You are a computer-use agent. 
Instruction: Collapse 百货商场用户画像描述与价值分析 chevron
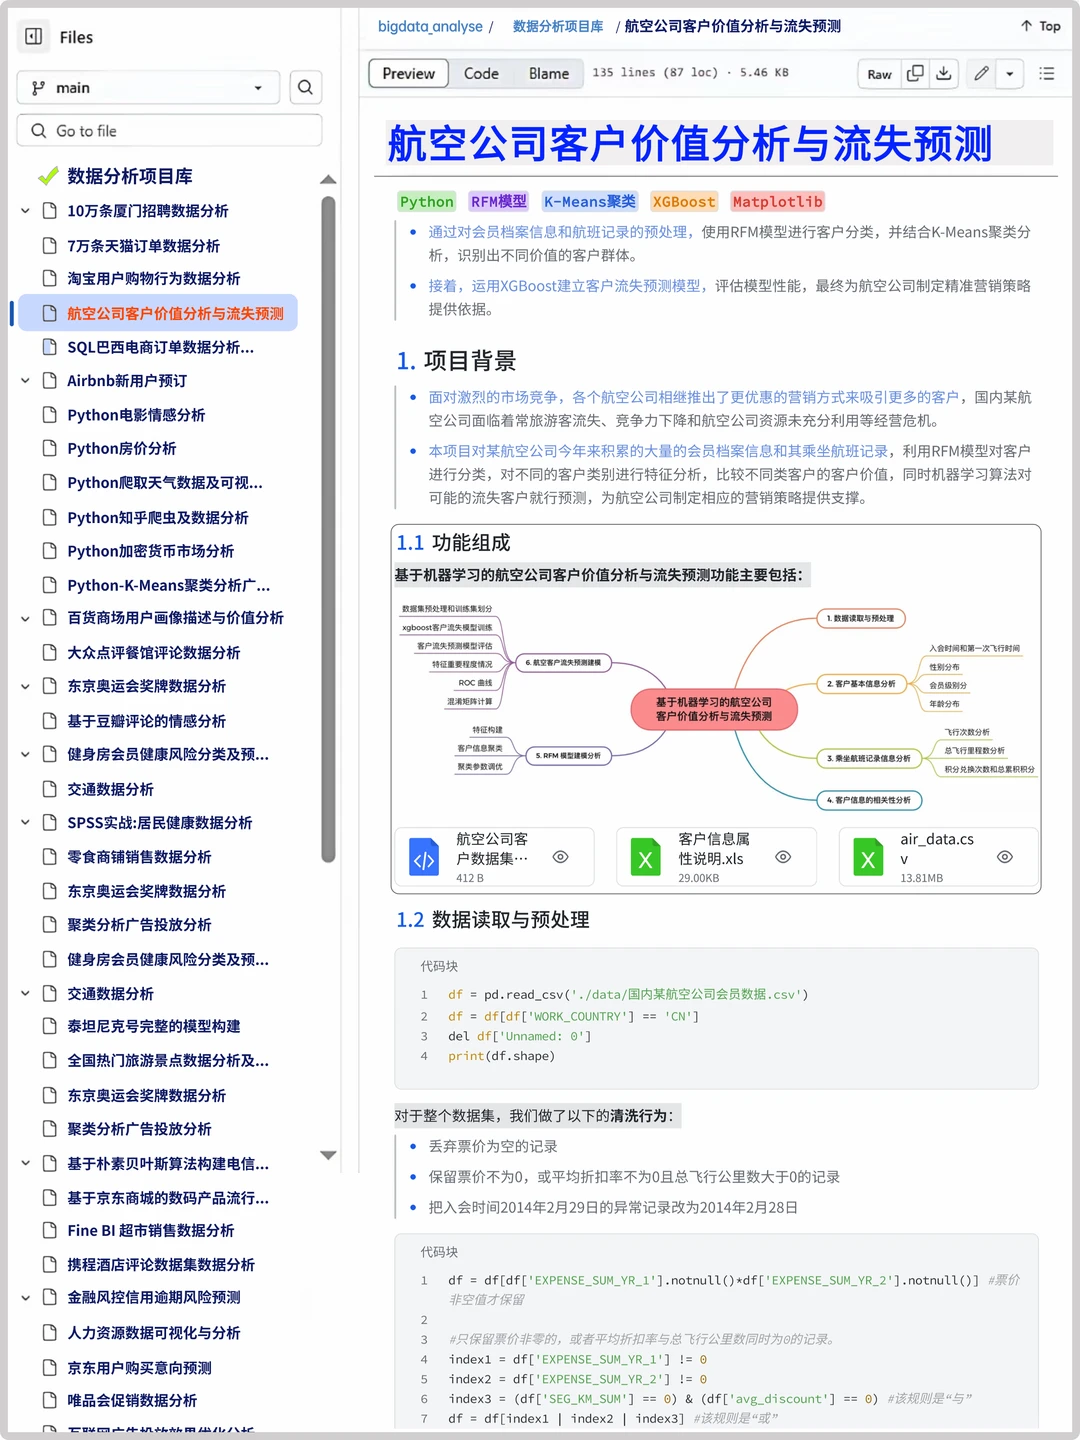(26, 618)
